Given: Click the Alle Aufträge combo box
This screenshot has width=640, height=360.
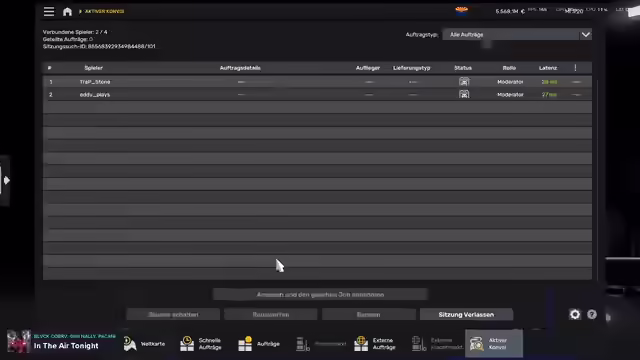Looking at the screenshot, I should pyautogui.click(x=517, y=35).
